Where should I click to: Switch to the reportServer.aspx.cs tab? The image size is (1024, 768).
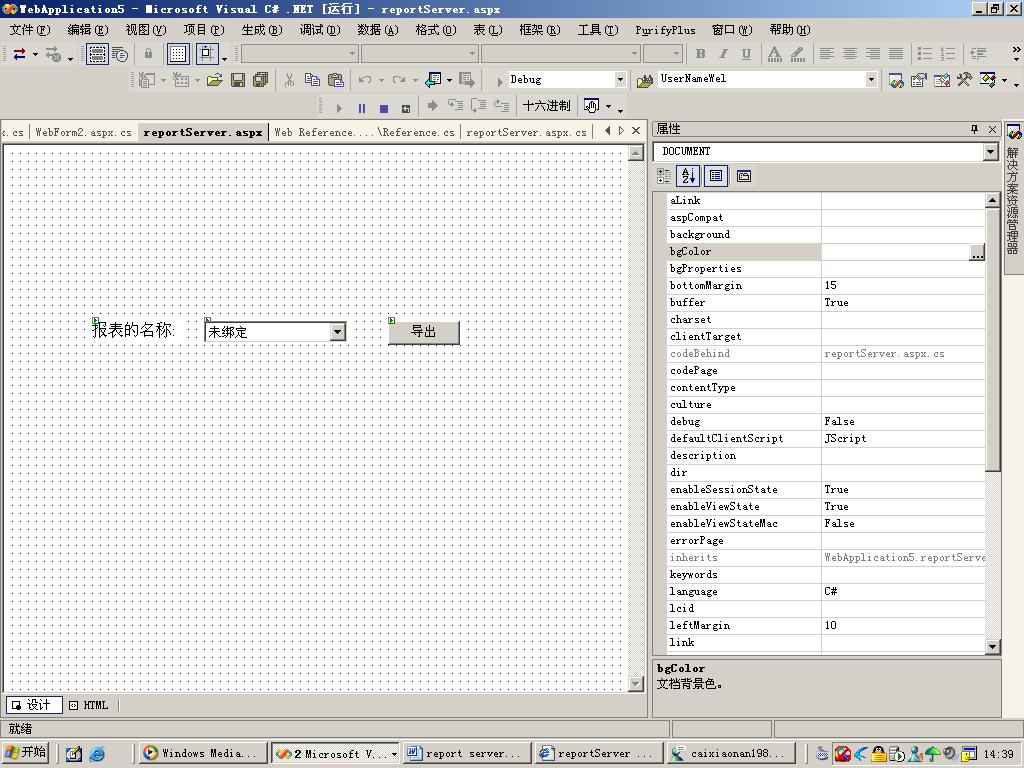click(526, 133)
